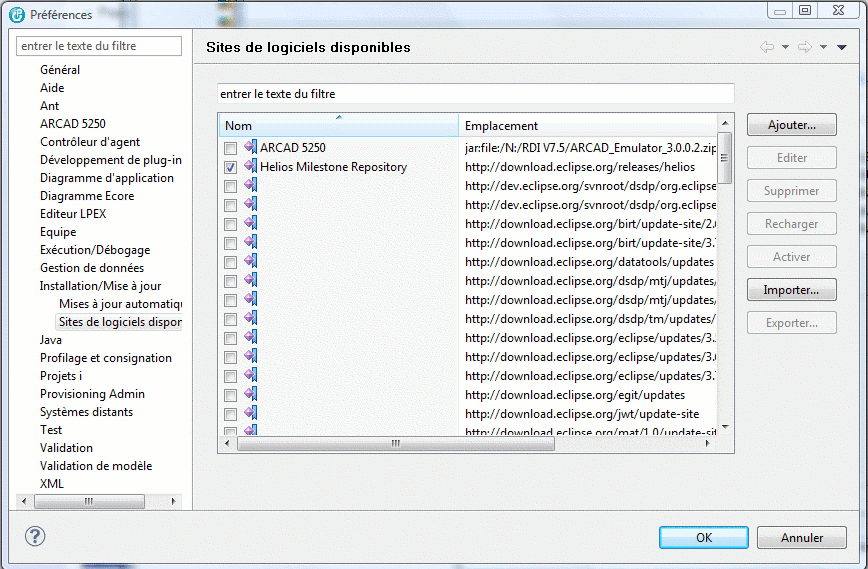Click the help question mark icon

pyautogui.click(x=35, y=536)
